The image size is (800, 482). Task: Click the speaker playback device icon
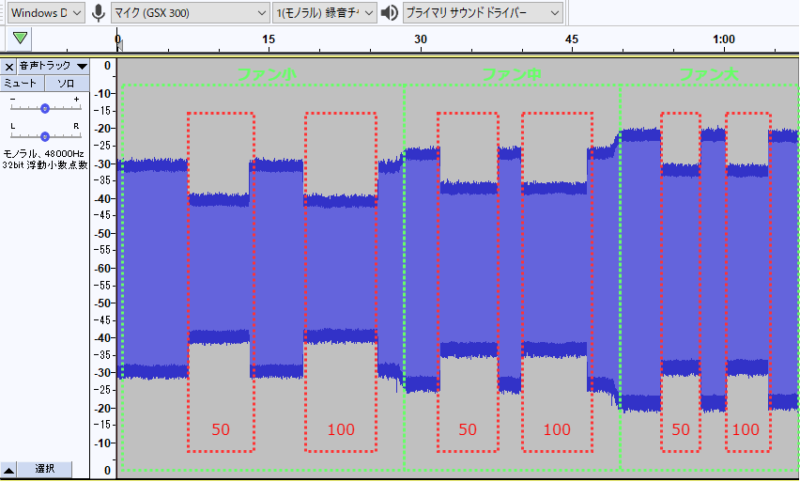pyautogui.click(x=389, y=13)
